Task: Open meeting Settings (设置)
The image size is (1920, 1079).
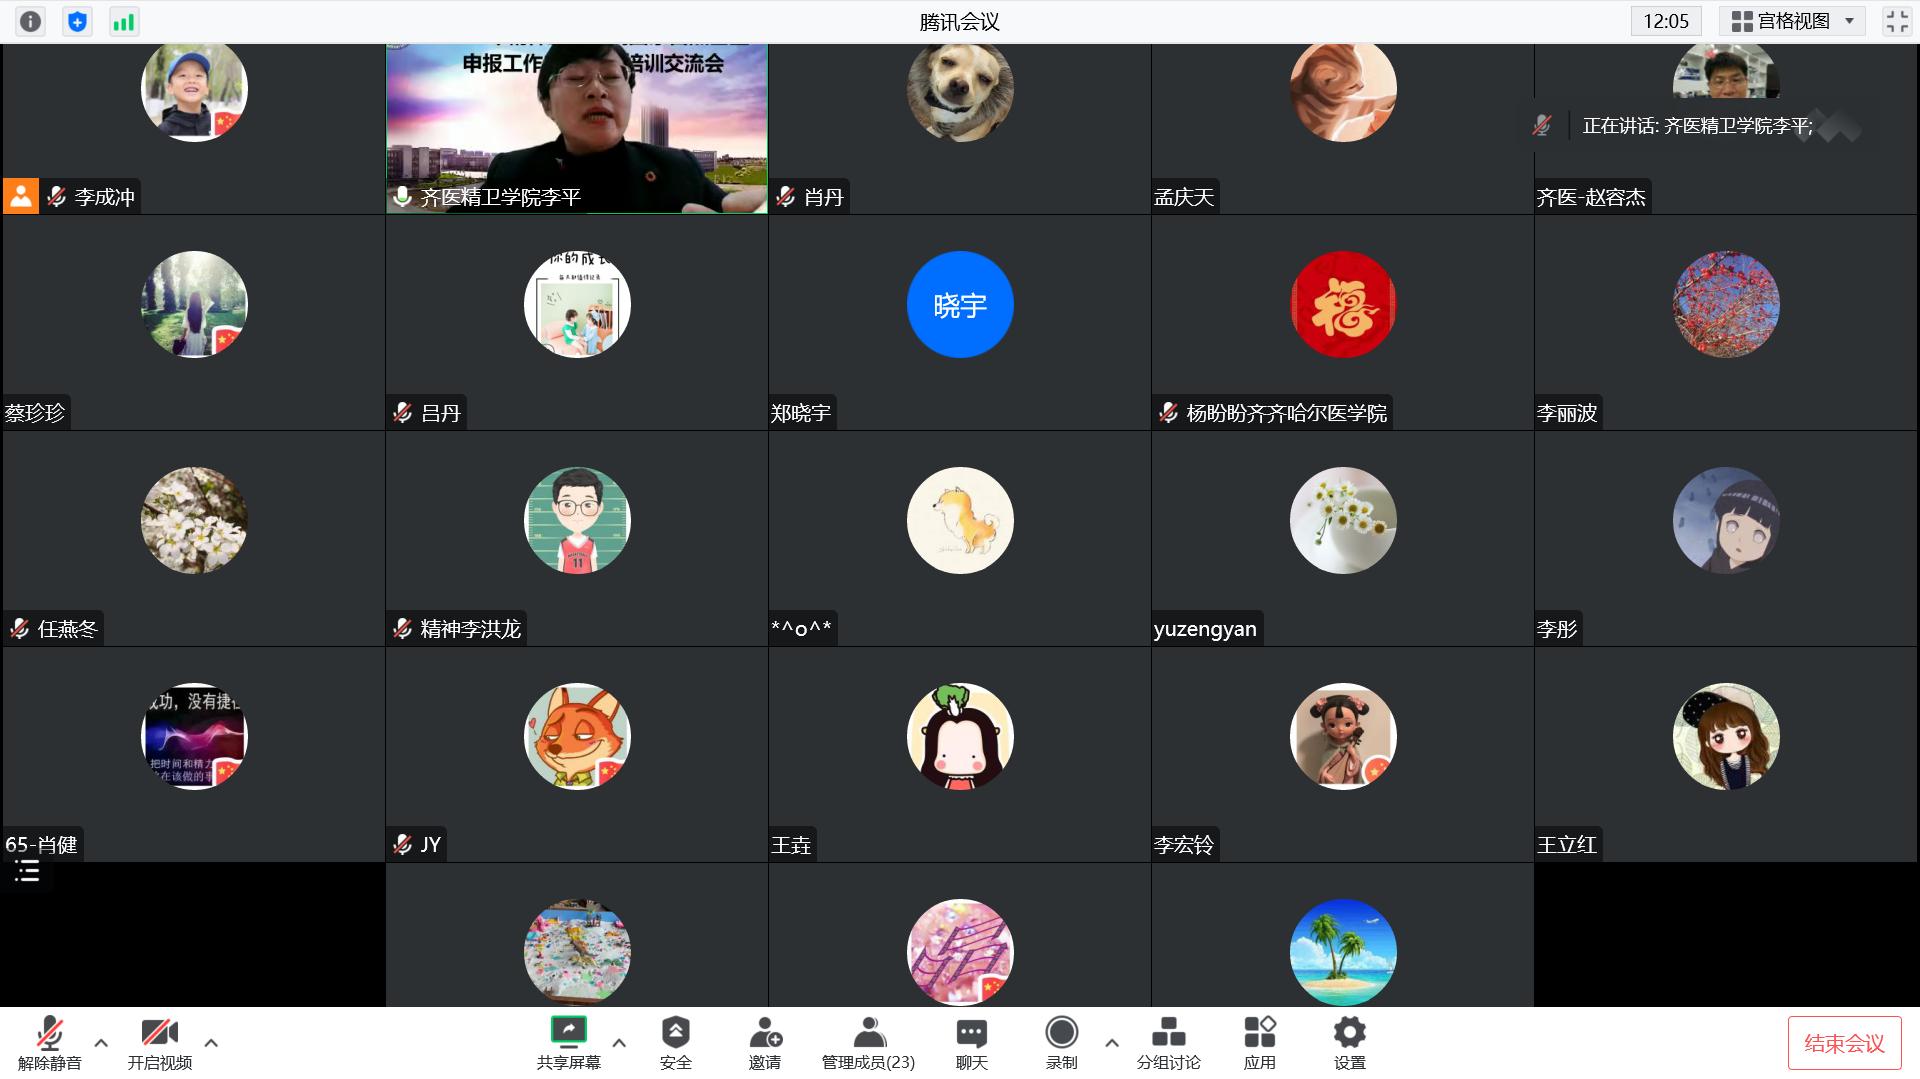Action: point(1349,1042)
